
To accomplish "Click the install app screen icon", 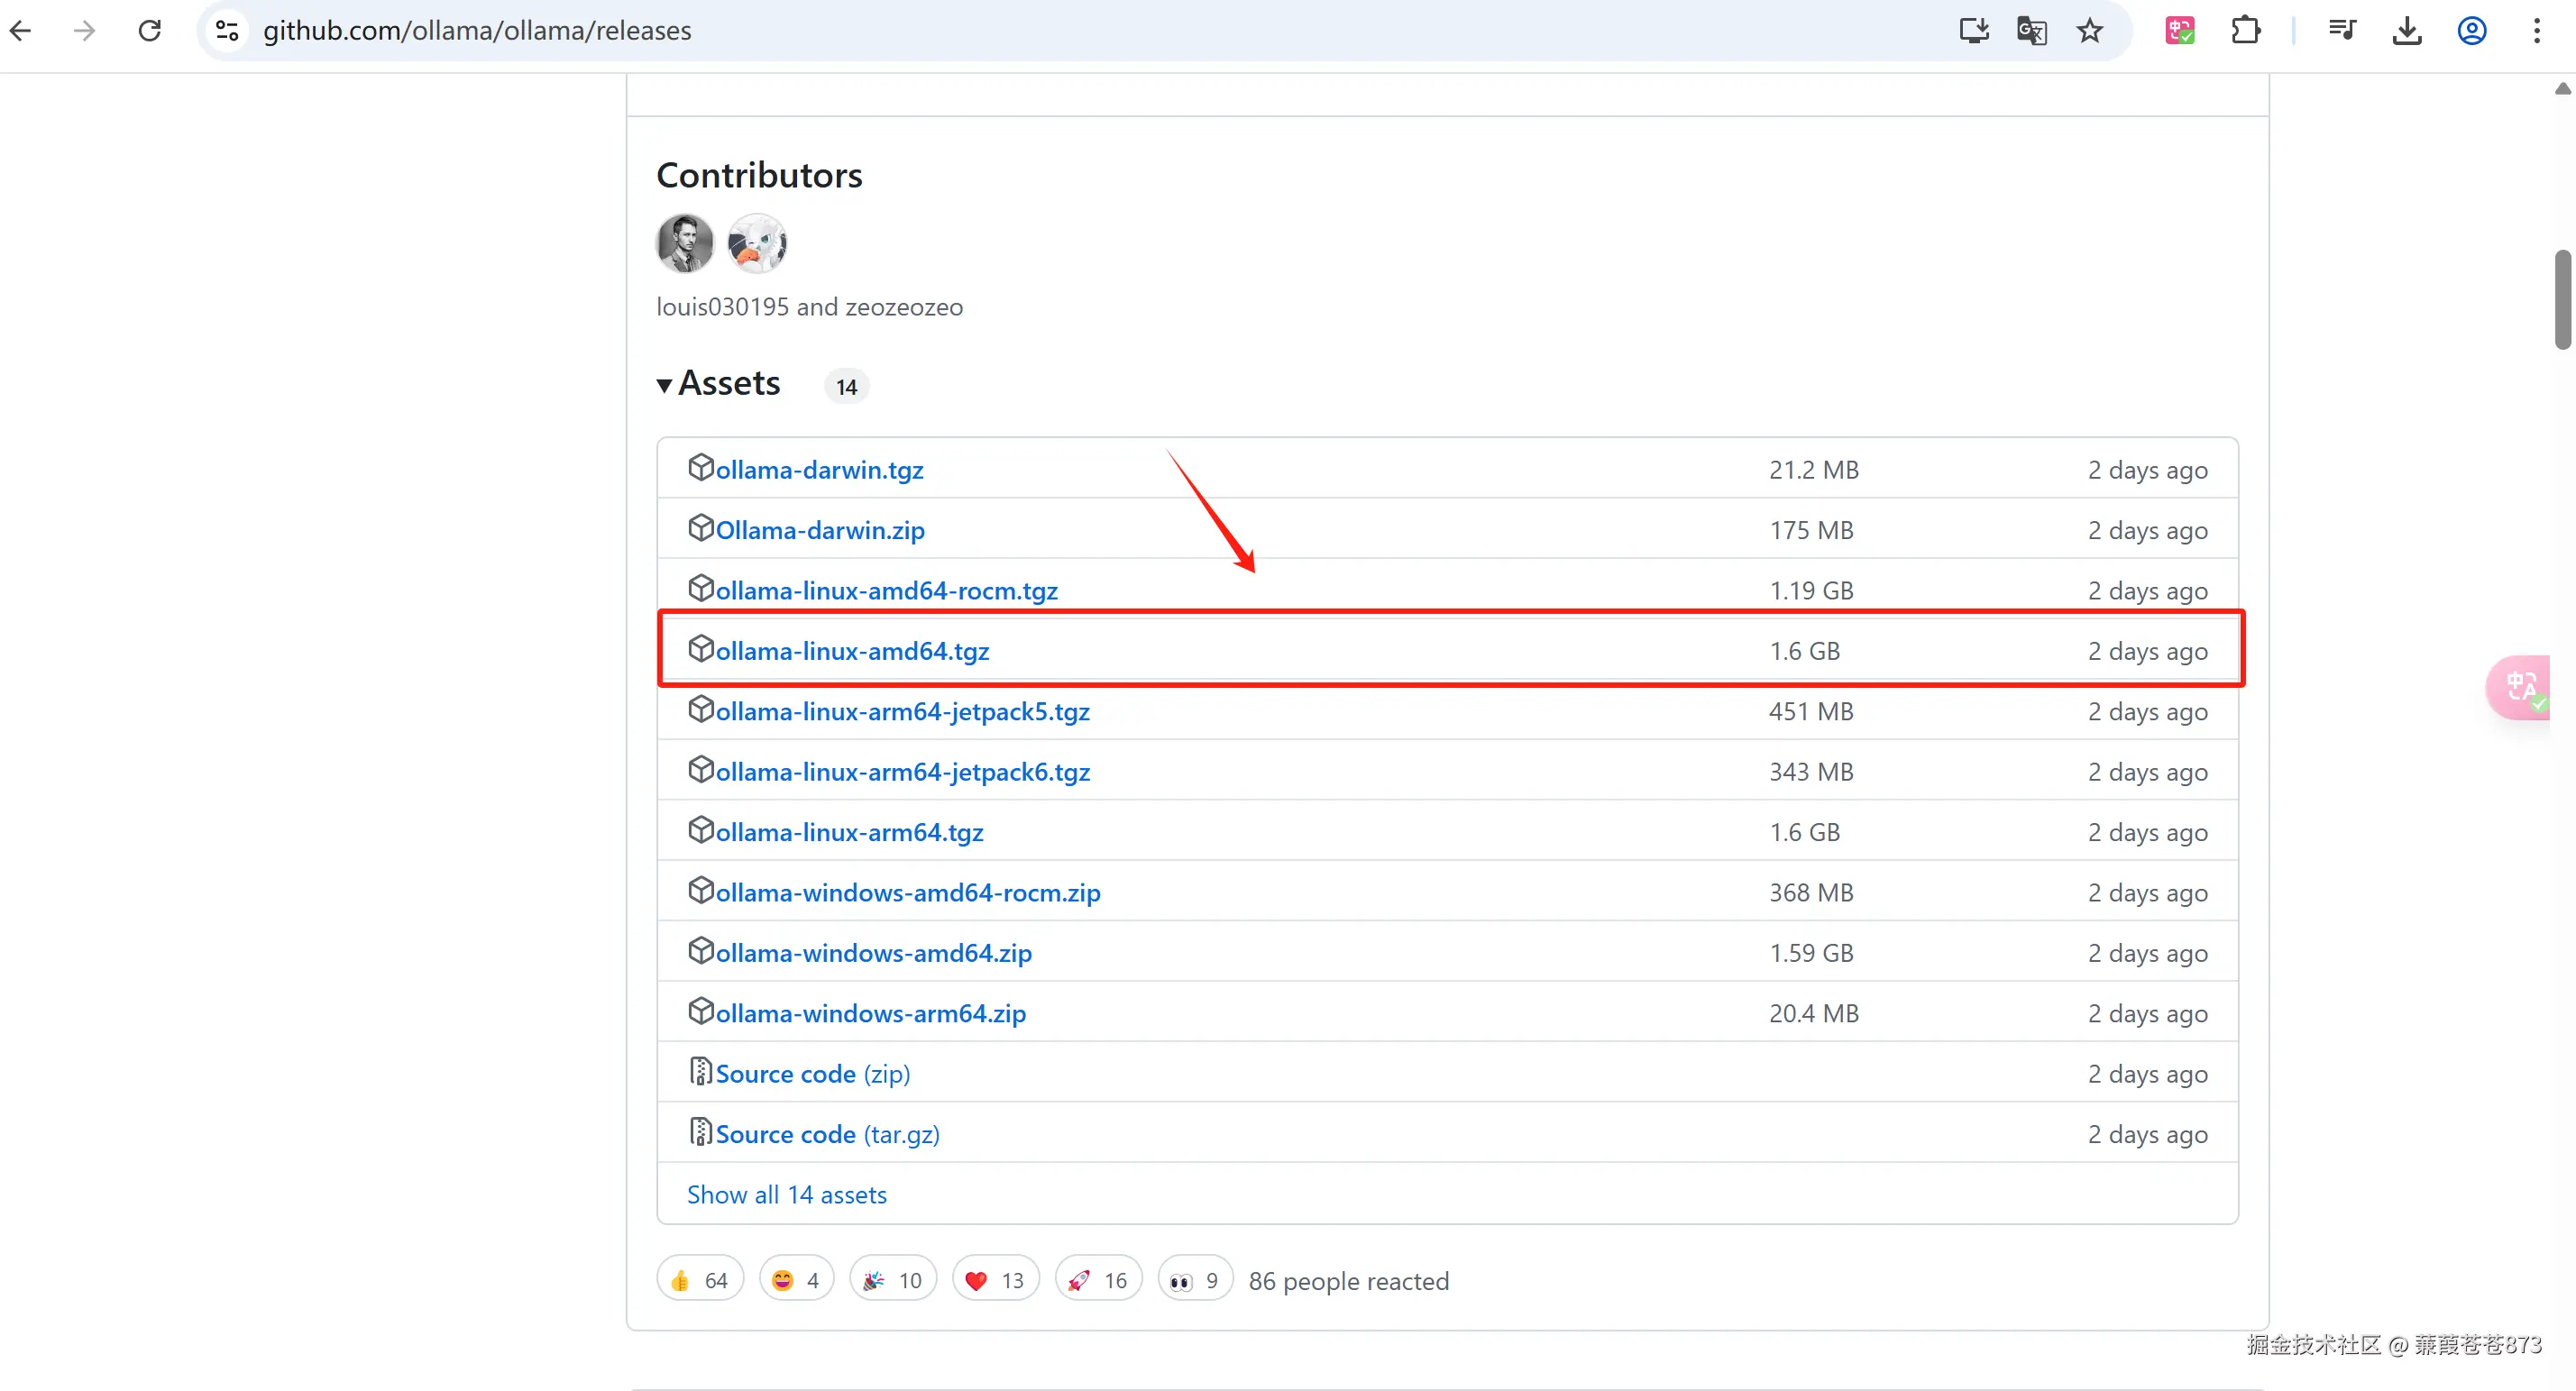I will [1973, 31].
